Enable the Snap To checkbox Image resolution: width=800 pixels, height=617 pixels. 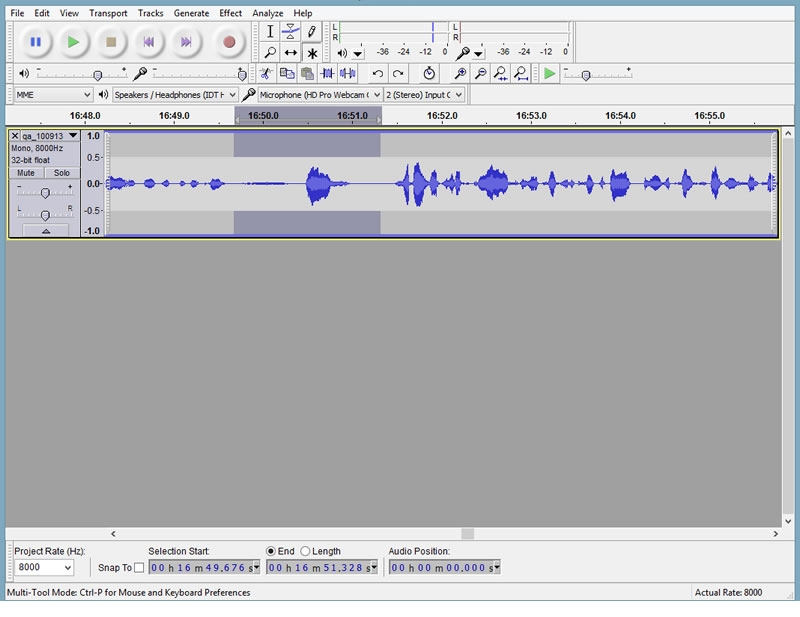click(x=139, y=568)
